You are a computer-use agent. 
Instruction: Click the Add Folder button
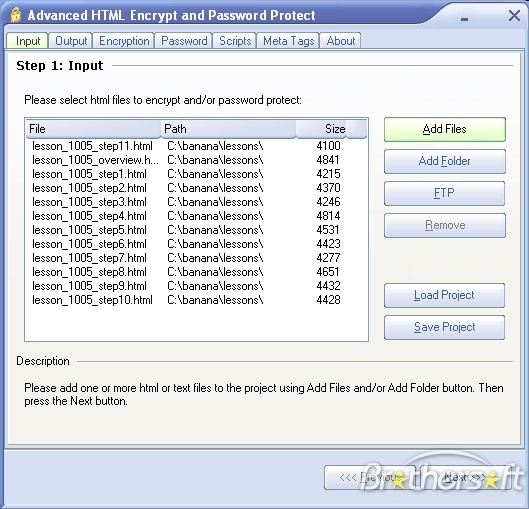(445, 161)
